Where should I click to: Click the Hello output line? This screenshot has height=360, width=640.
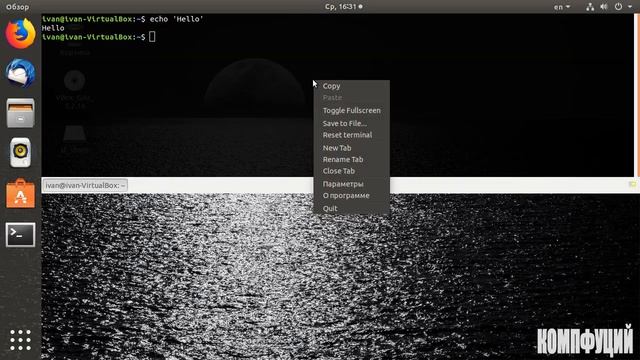click(53, 28)
